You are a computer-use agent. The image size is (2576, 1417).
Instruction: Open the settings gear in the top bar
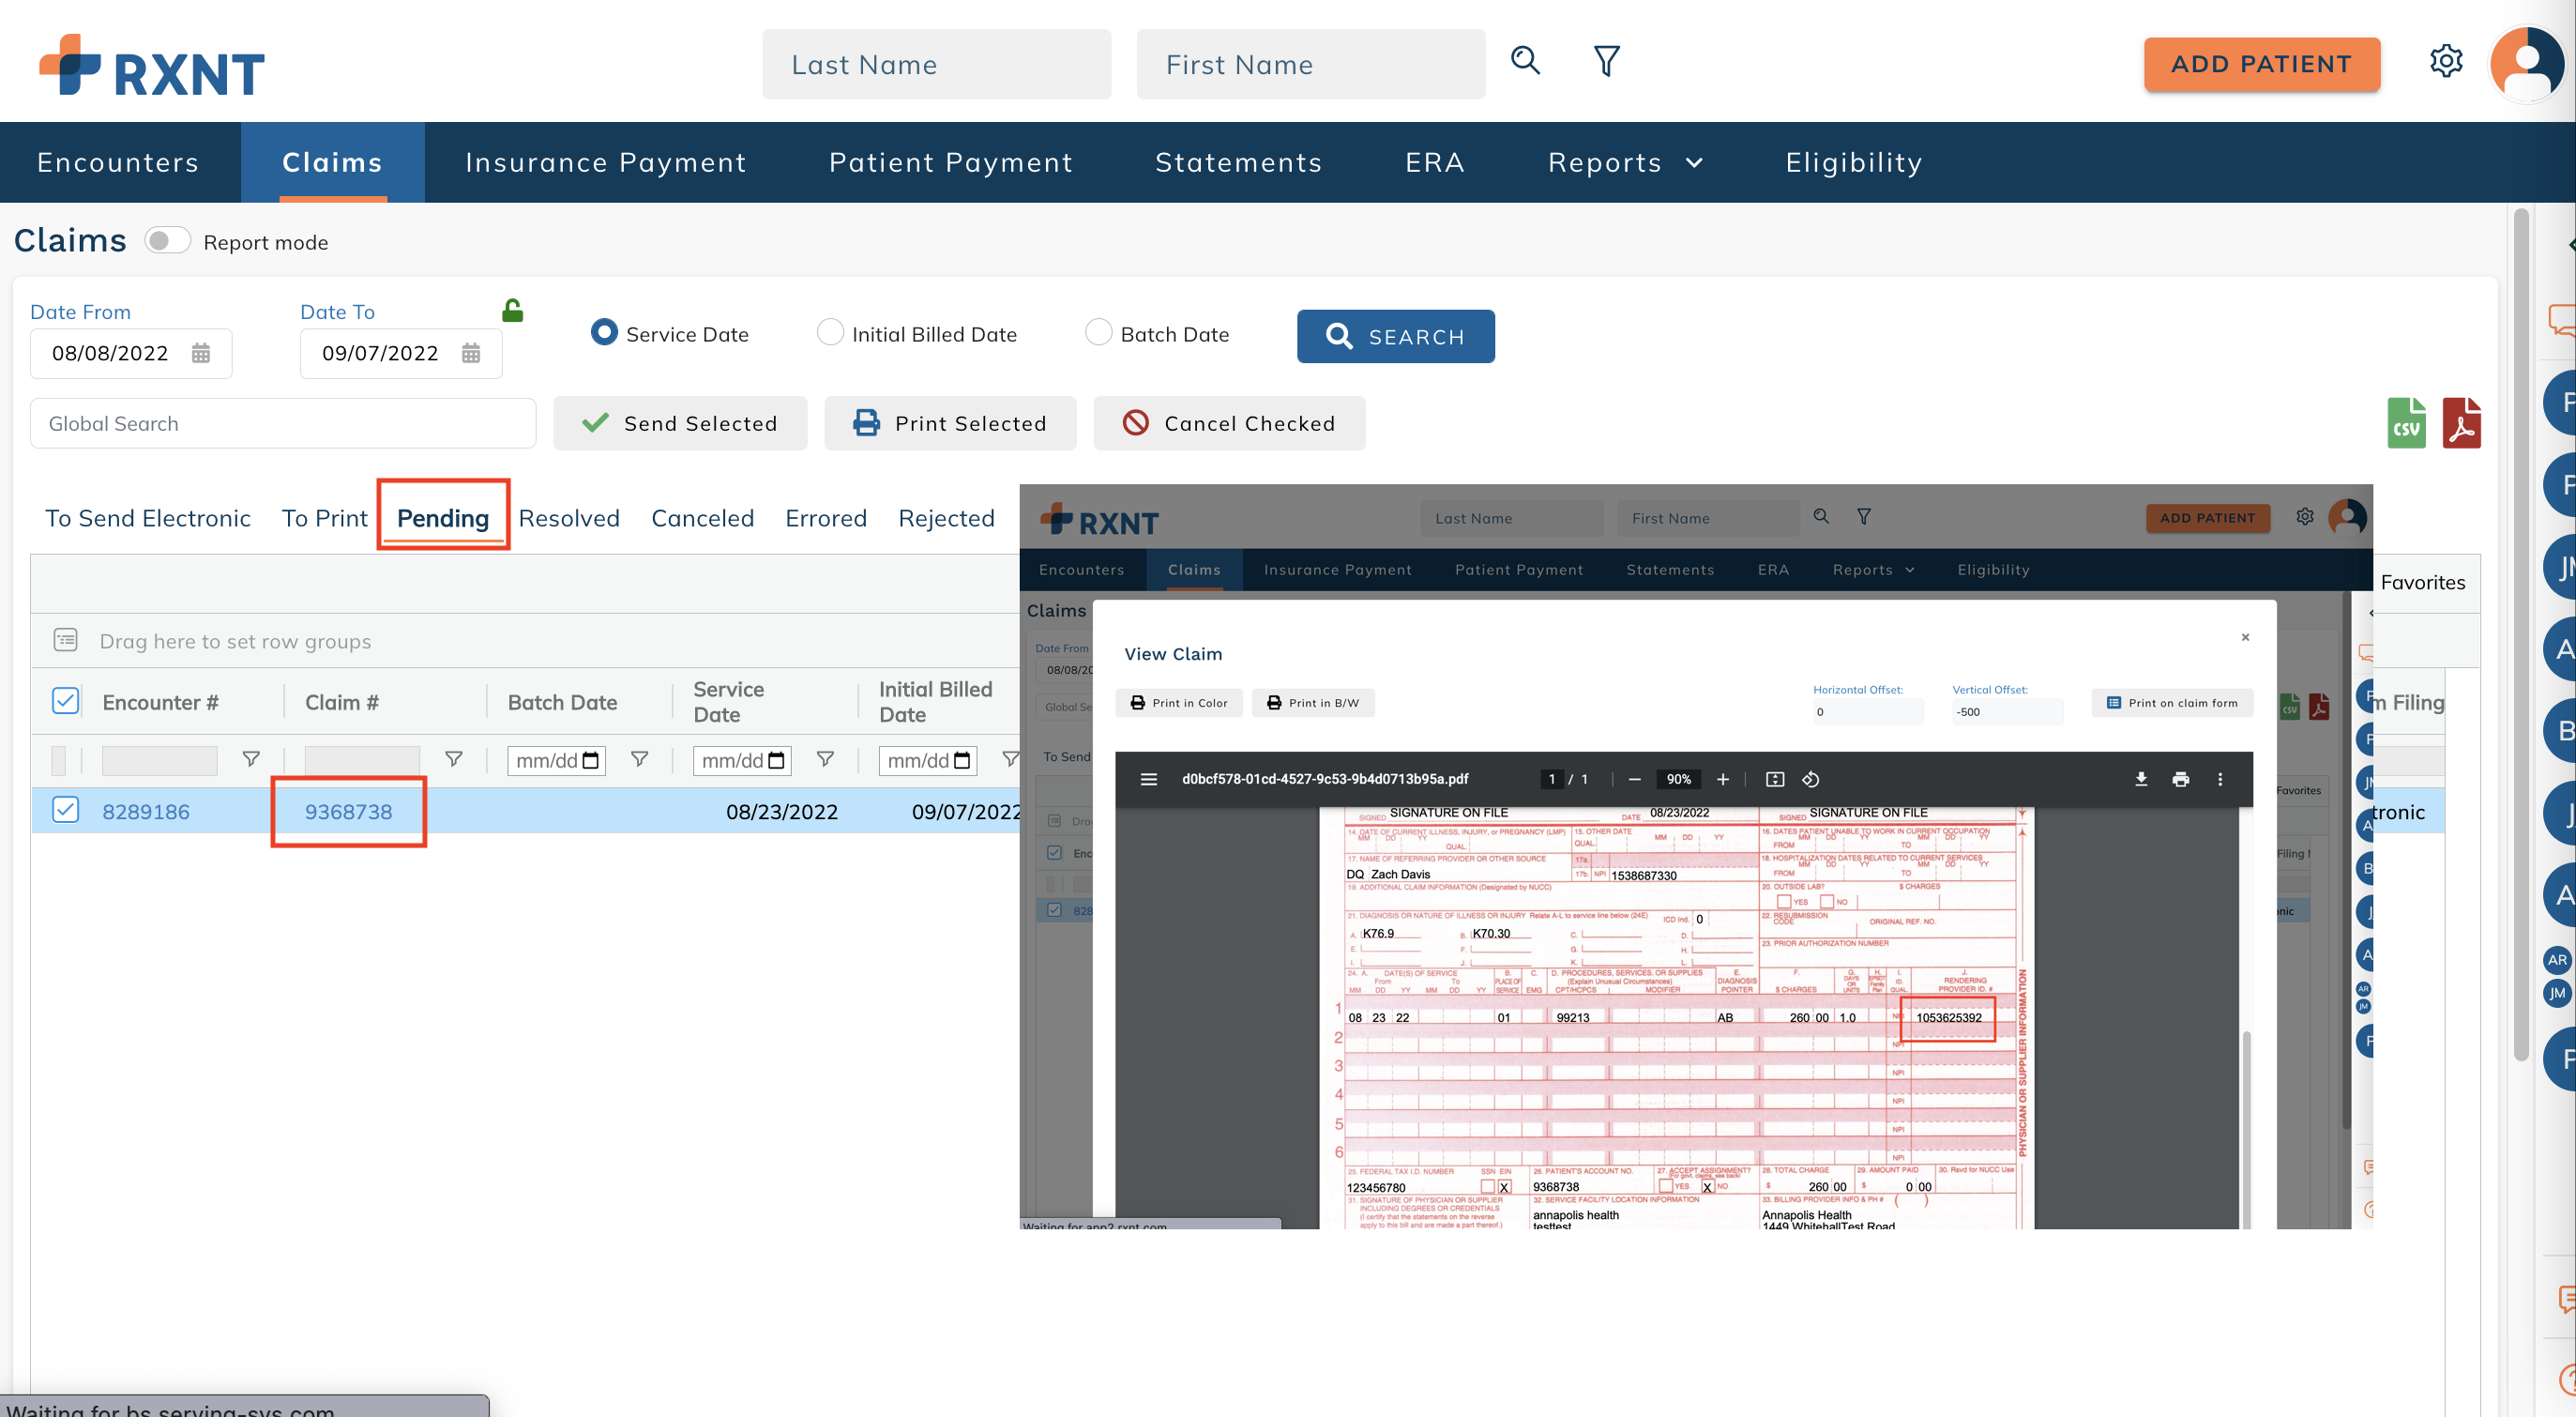click(2445, 62)
